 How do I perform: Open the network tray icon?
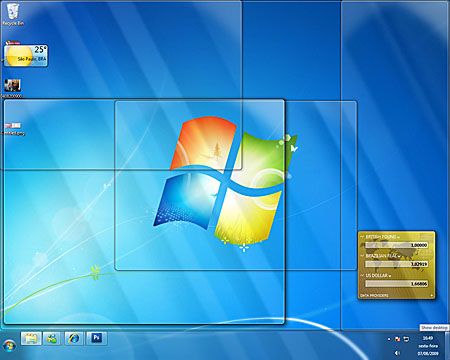click(406, 339)
